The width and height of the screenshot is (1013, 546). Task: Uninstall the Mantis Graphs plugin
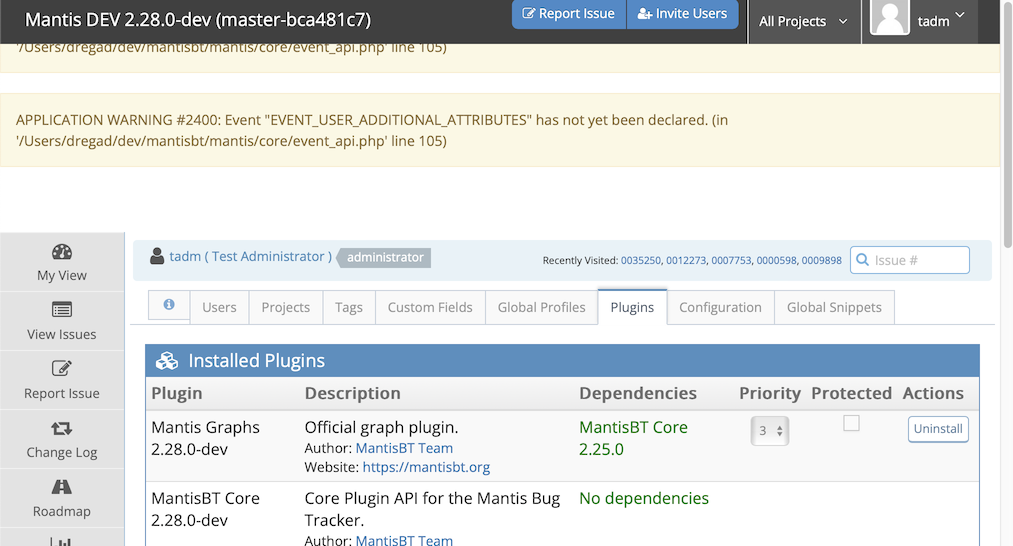point(938,429)
